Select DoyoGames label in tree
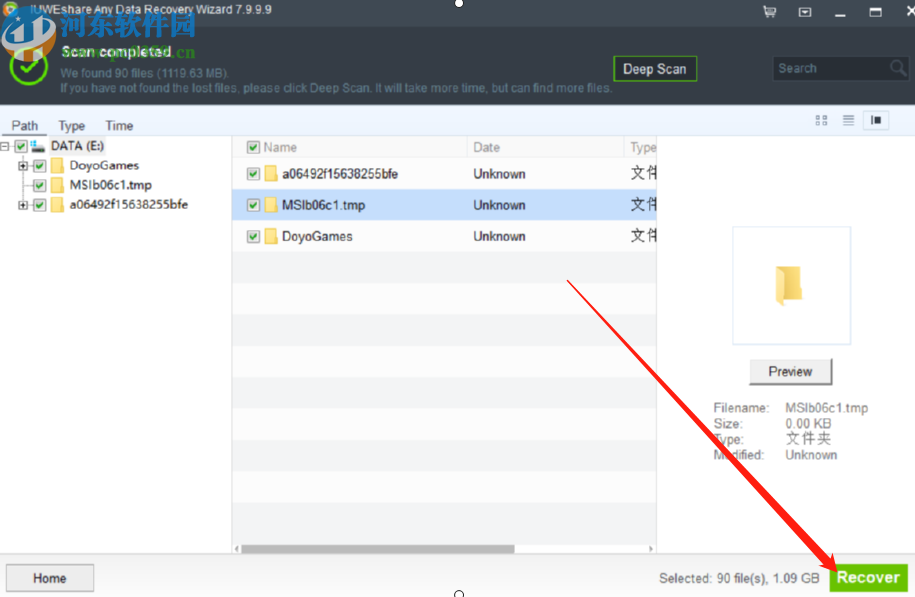The height and width of the screenshot is (597, 915). (104, 165)
